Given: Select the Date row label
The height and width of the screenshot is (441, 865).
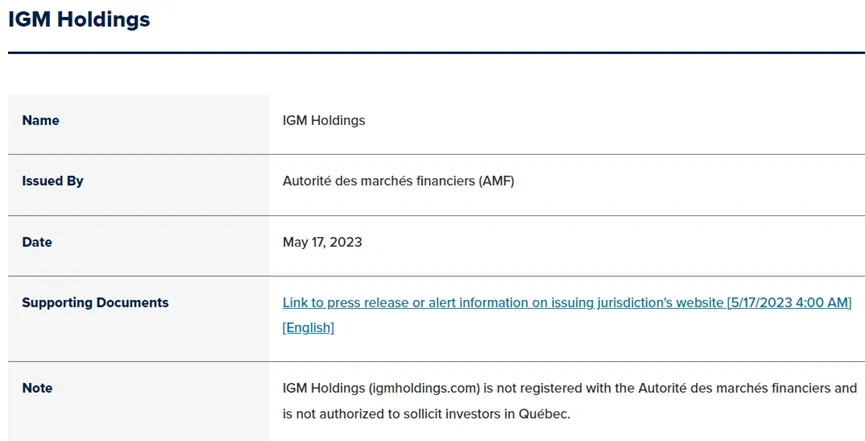Looking at the screenshot, I should pyautogui.click(x=37, y=242).
